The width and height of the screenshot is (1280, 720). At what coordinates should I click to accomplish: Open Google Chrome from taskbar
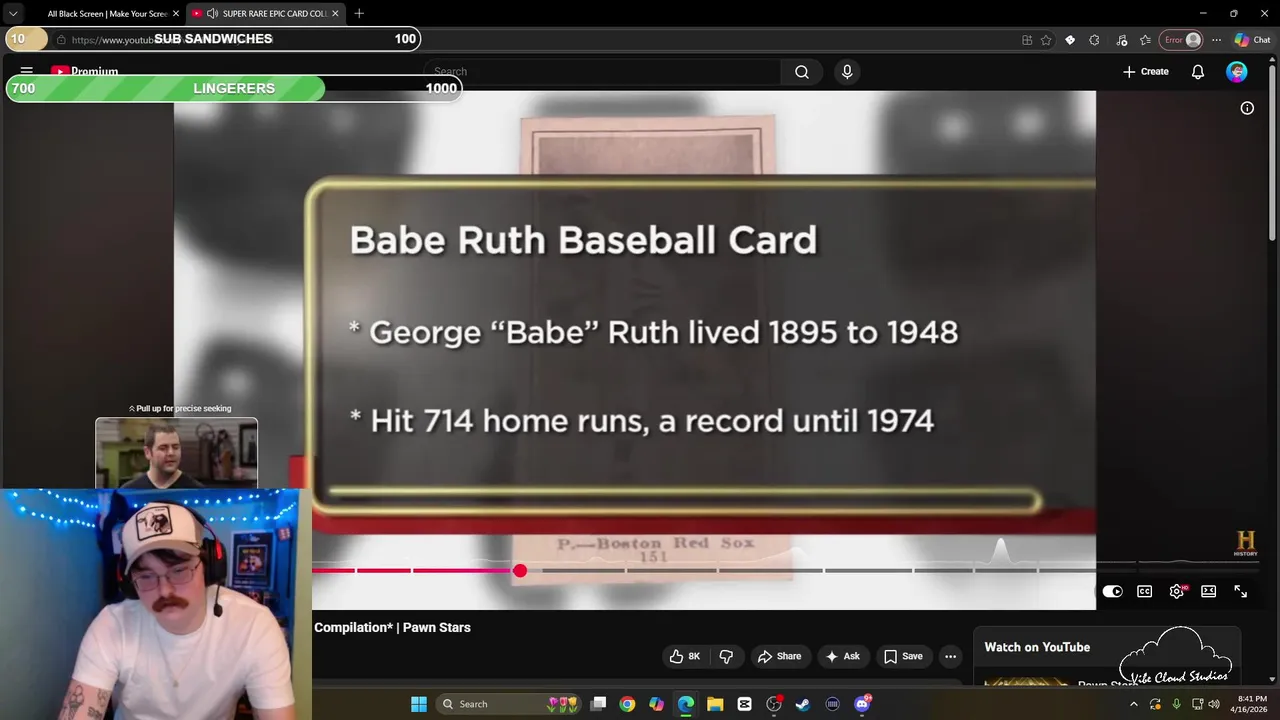627,704
